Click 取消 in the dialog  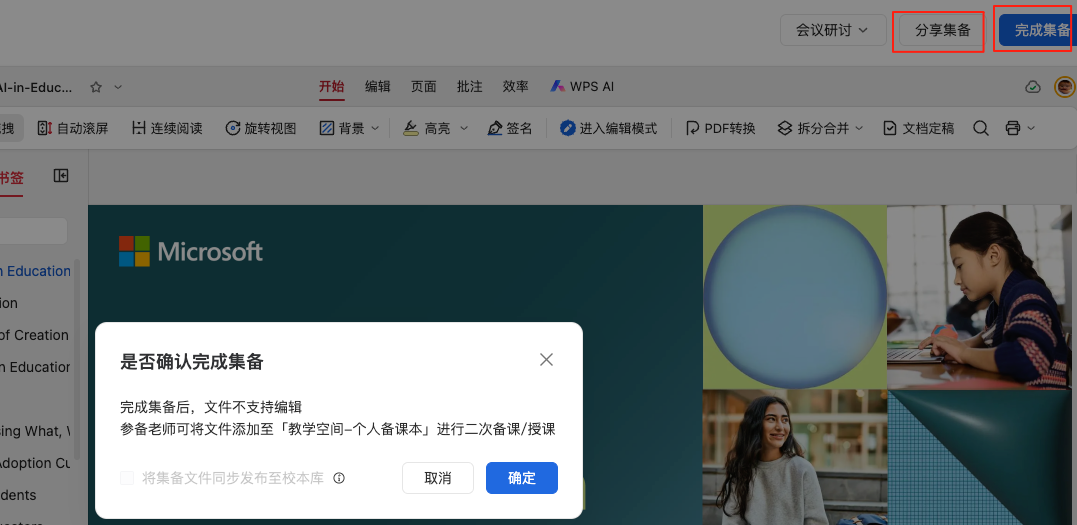tap(438, 478)
